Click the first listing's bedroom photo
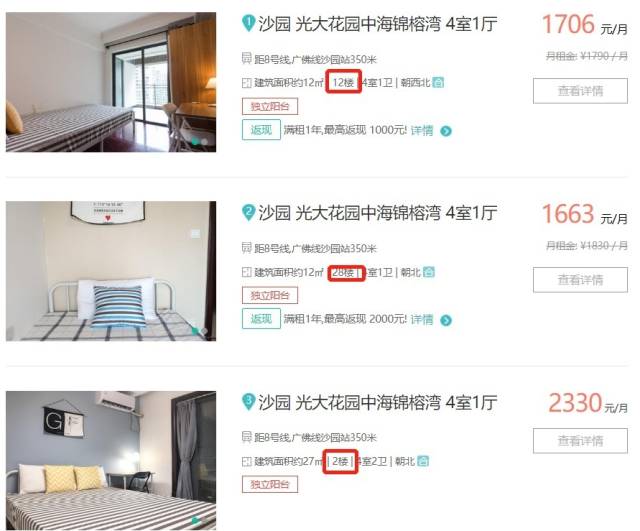This screenshot has width=640, height=531. [x=111, y=82]
